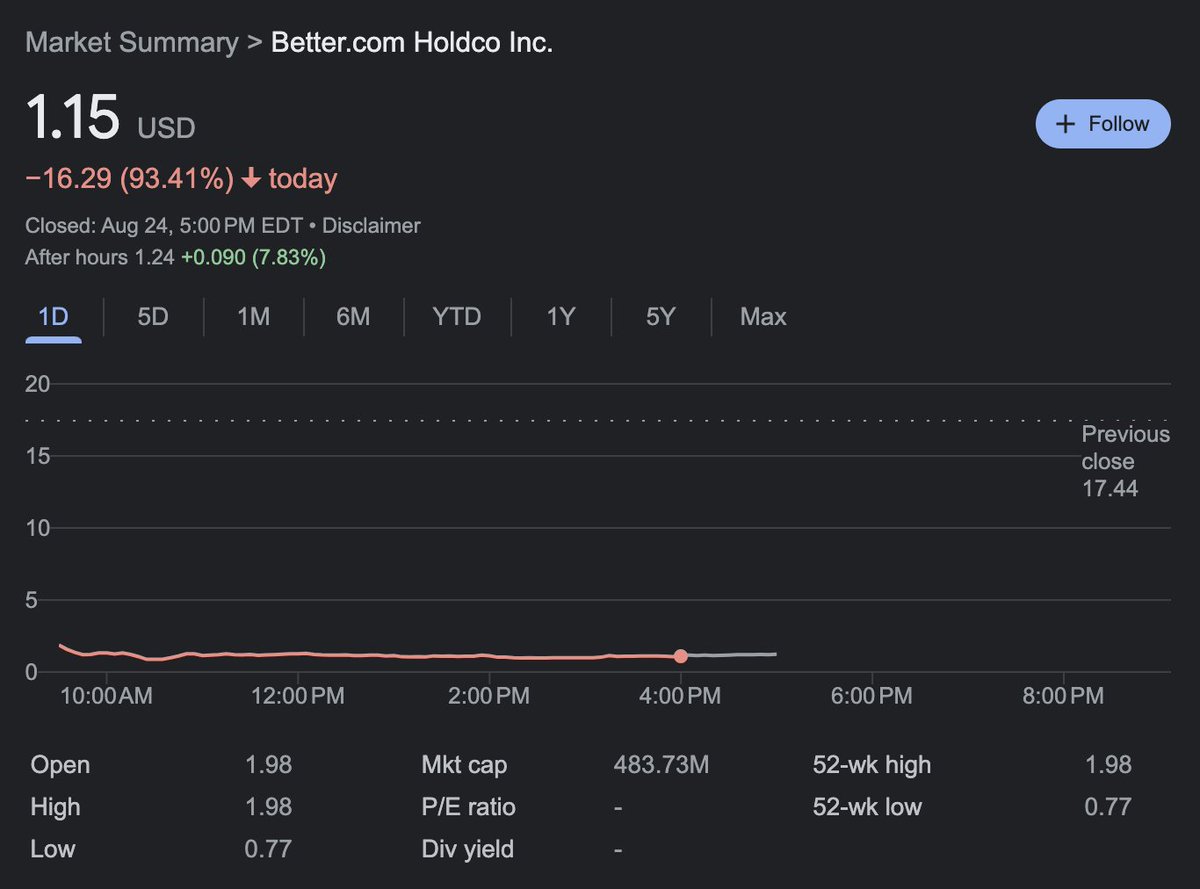Viewport: 1200px width, 889px height.
Task: Click the Mkt cap value 483.73M
Action: click(x=661, y=765)
